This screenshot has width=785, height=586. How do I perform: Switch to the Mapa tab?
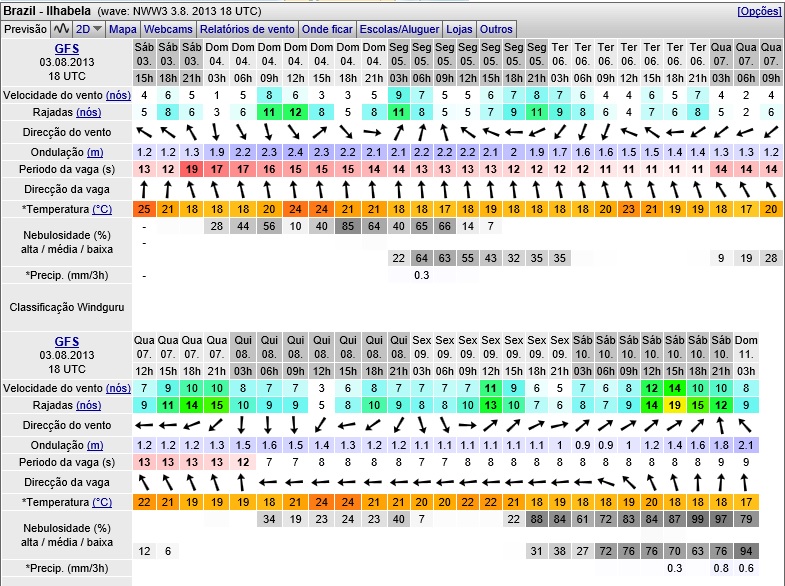123,29
